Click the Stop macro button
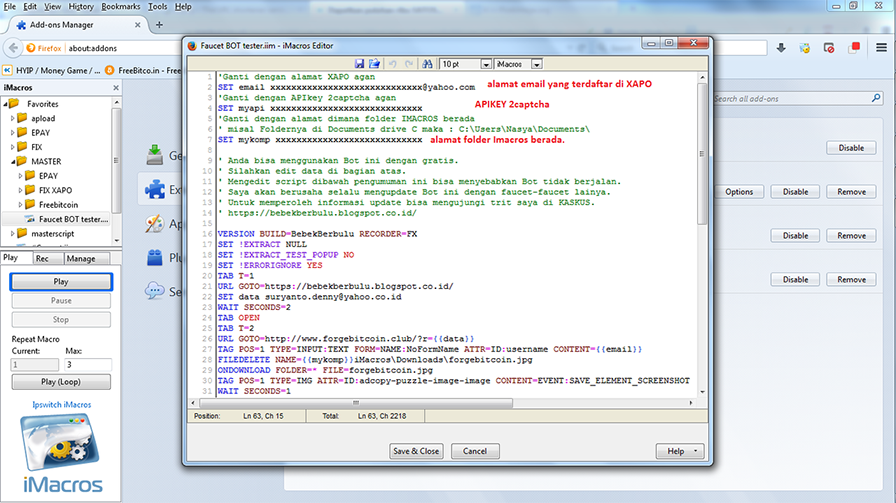896x503 pixels. tap(61, 320)
